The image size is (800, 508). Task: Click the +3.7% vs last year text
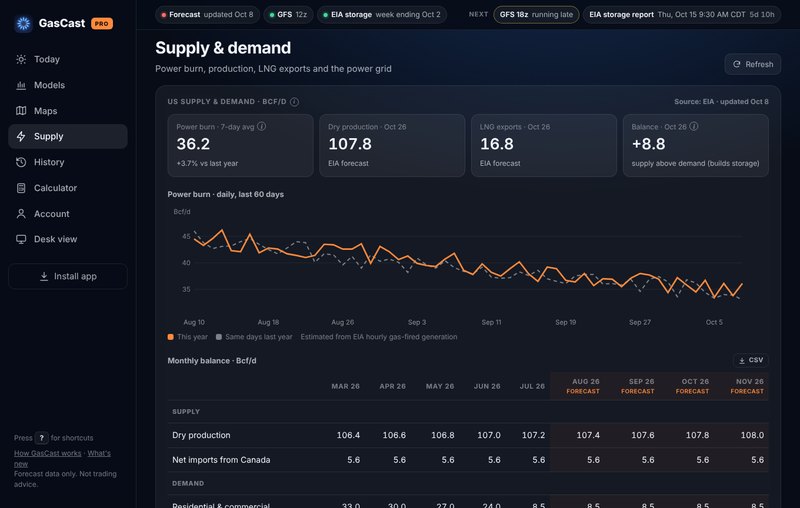[207, 163]
